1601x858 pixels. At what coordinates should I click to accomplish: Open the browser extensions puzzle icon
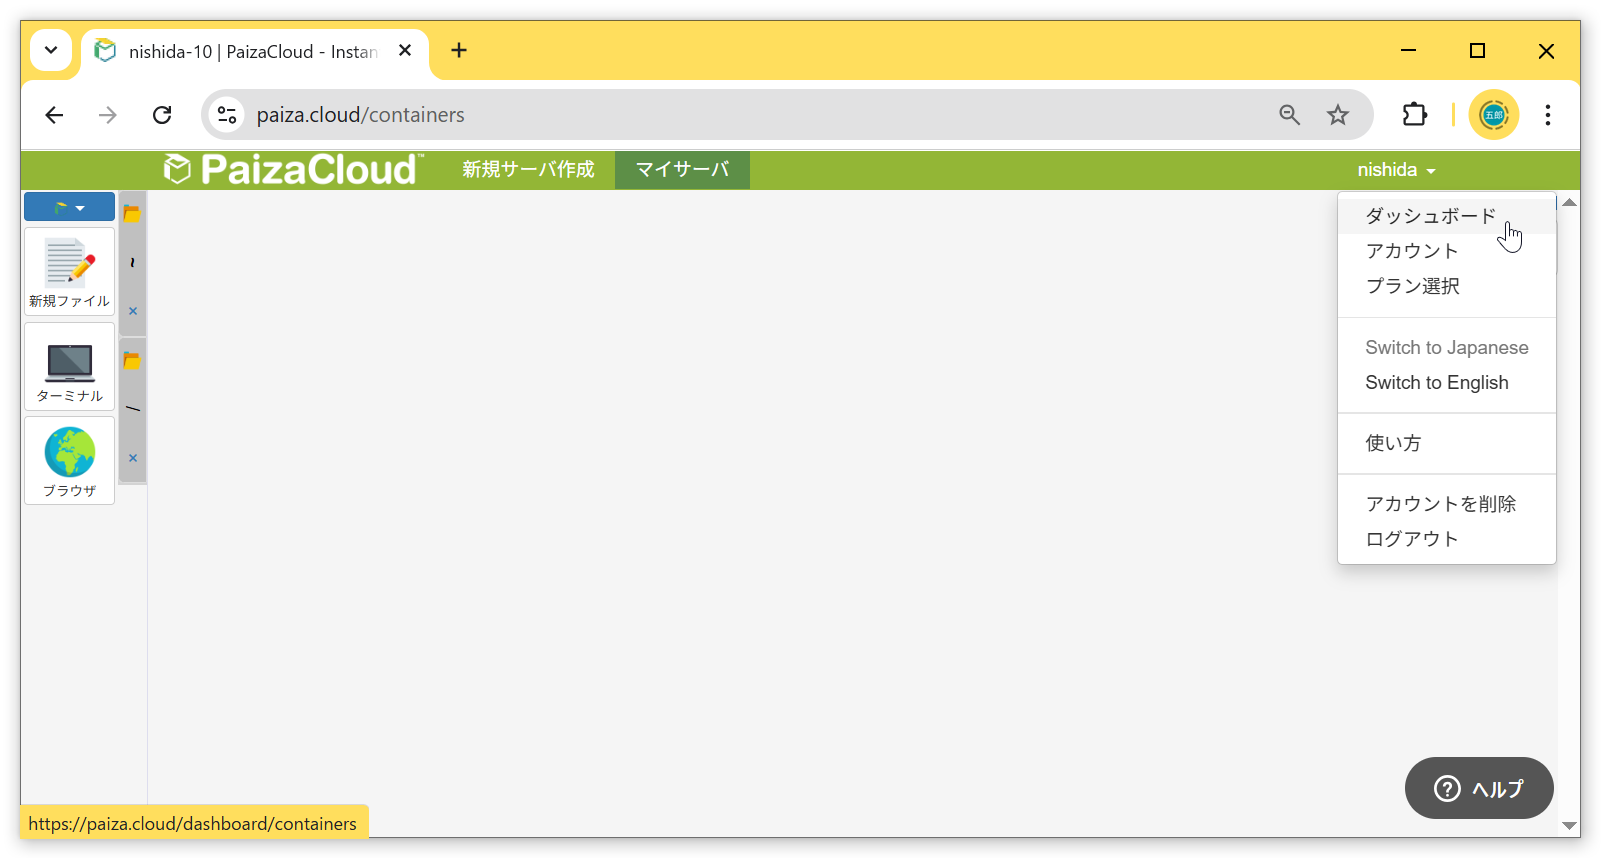1414,115
